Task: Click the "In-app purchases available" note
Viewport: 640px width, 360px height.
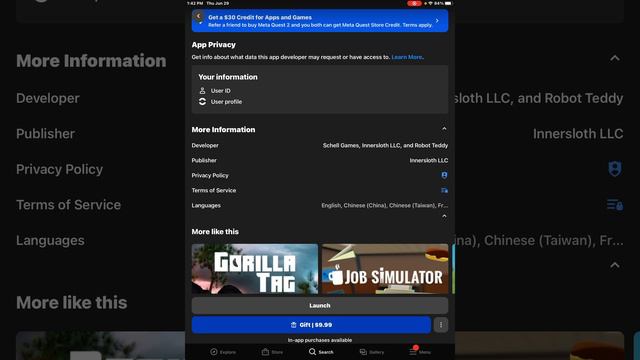Action: coord(320,340)
